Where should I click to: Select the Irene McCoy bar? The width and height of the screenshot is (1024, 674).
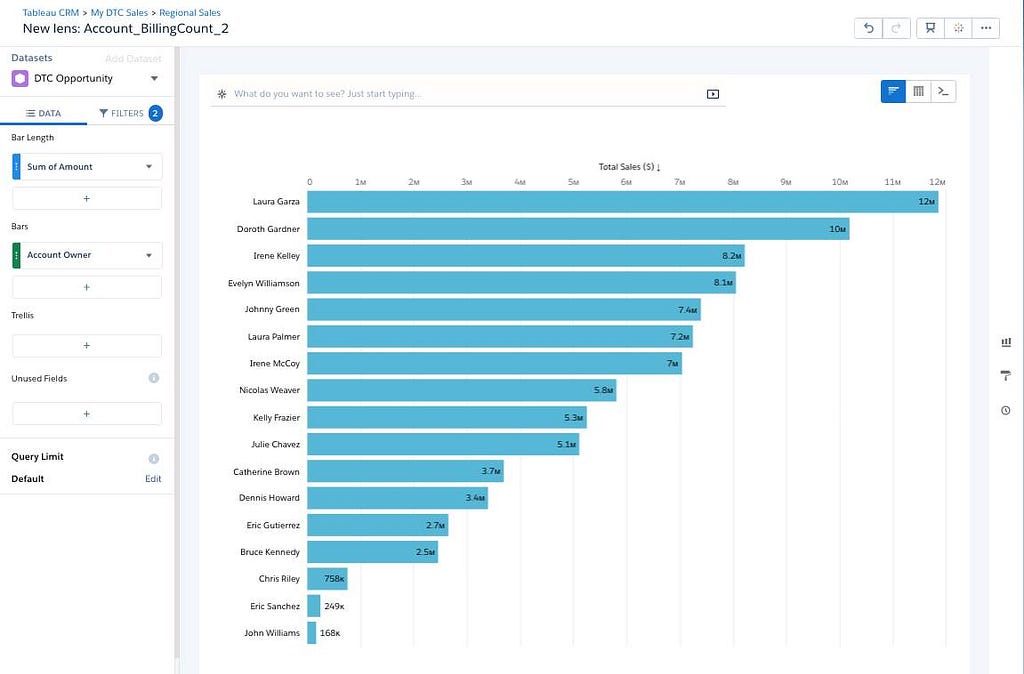[494, 364]
